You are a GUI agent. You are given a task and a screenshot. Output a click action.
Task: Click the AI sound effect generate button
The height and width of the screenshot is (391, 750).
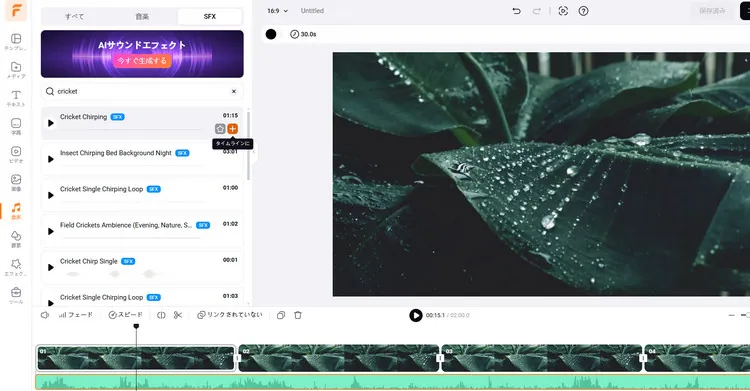[x=142, y=60]
